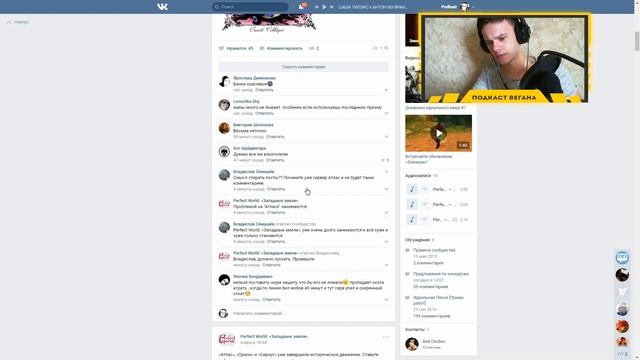Screen dimensions: 640x360
Task: Like the Весьма неплохо comment
Action: pyautogui.click(x=386, y=137)
